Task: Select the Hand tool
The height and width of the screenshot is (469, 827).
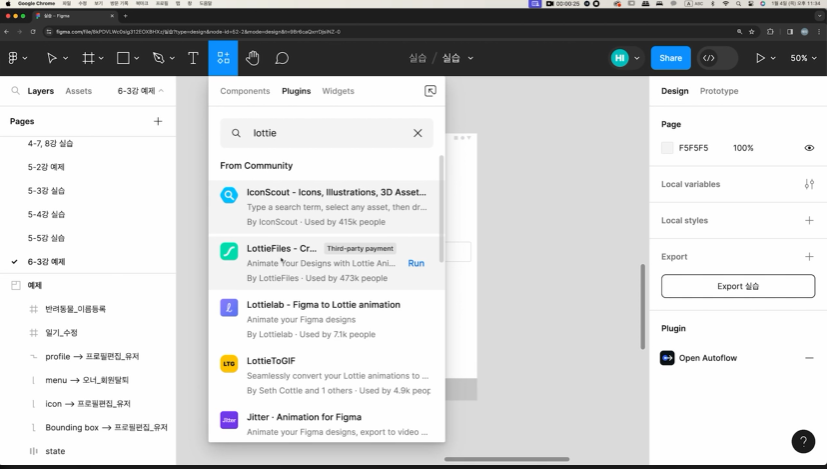Action: (253, 58)
